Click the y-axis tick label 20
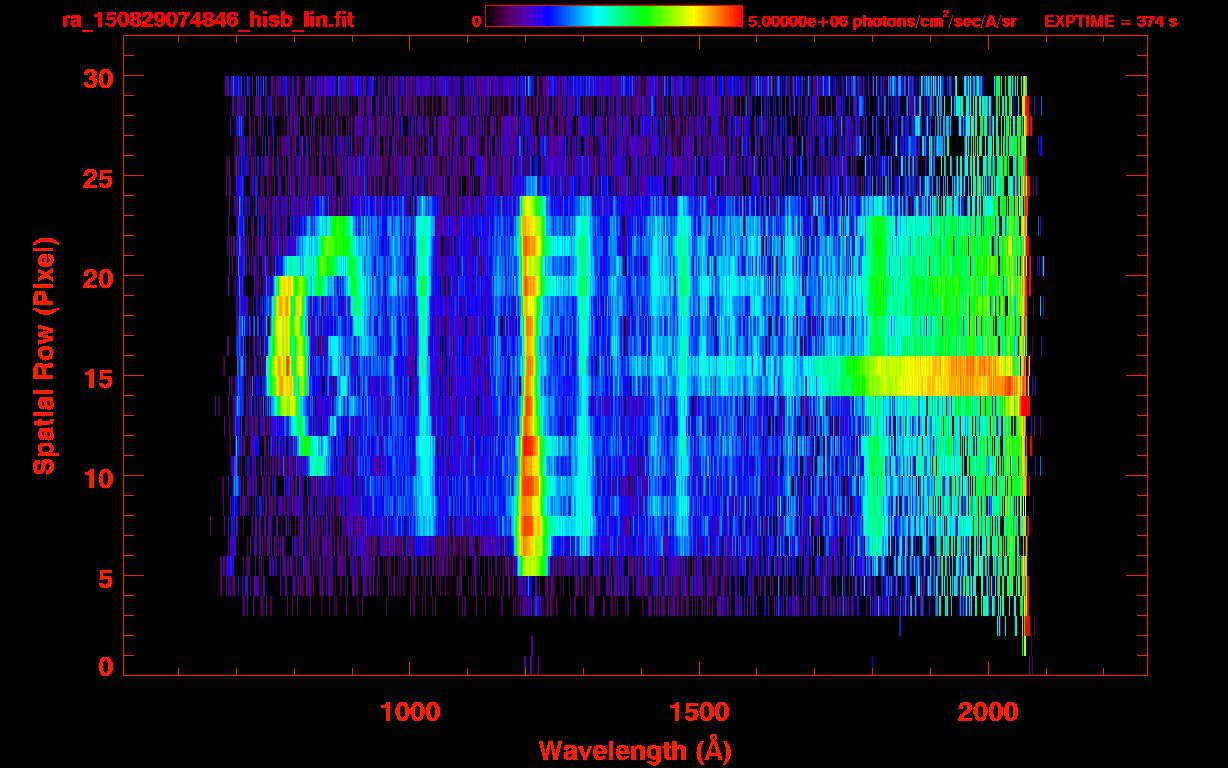The image size is (1228, 768). click(98, 277)
